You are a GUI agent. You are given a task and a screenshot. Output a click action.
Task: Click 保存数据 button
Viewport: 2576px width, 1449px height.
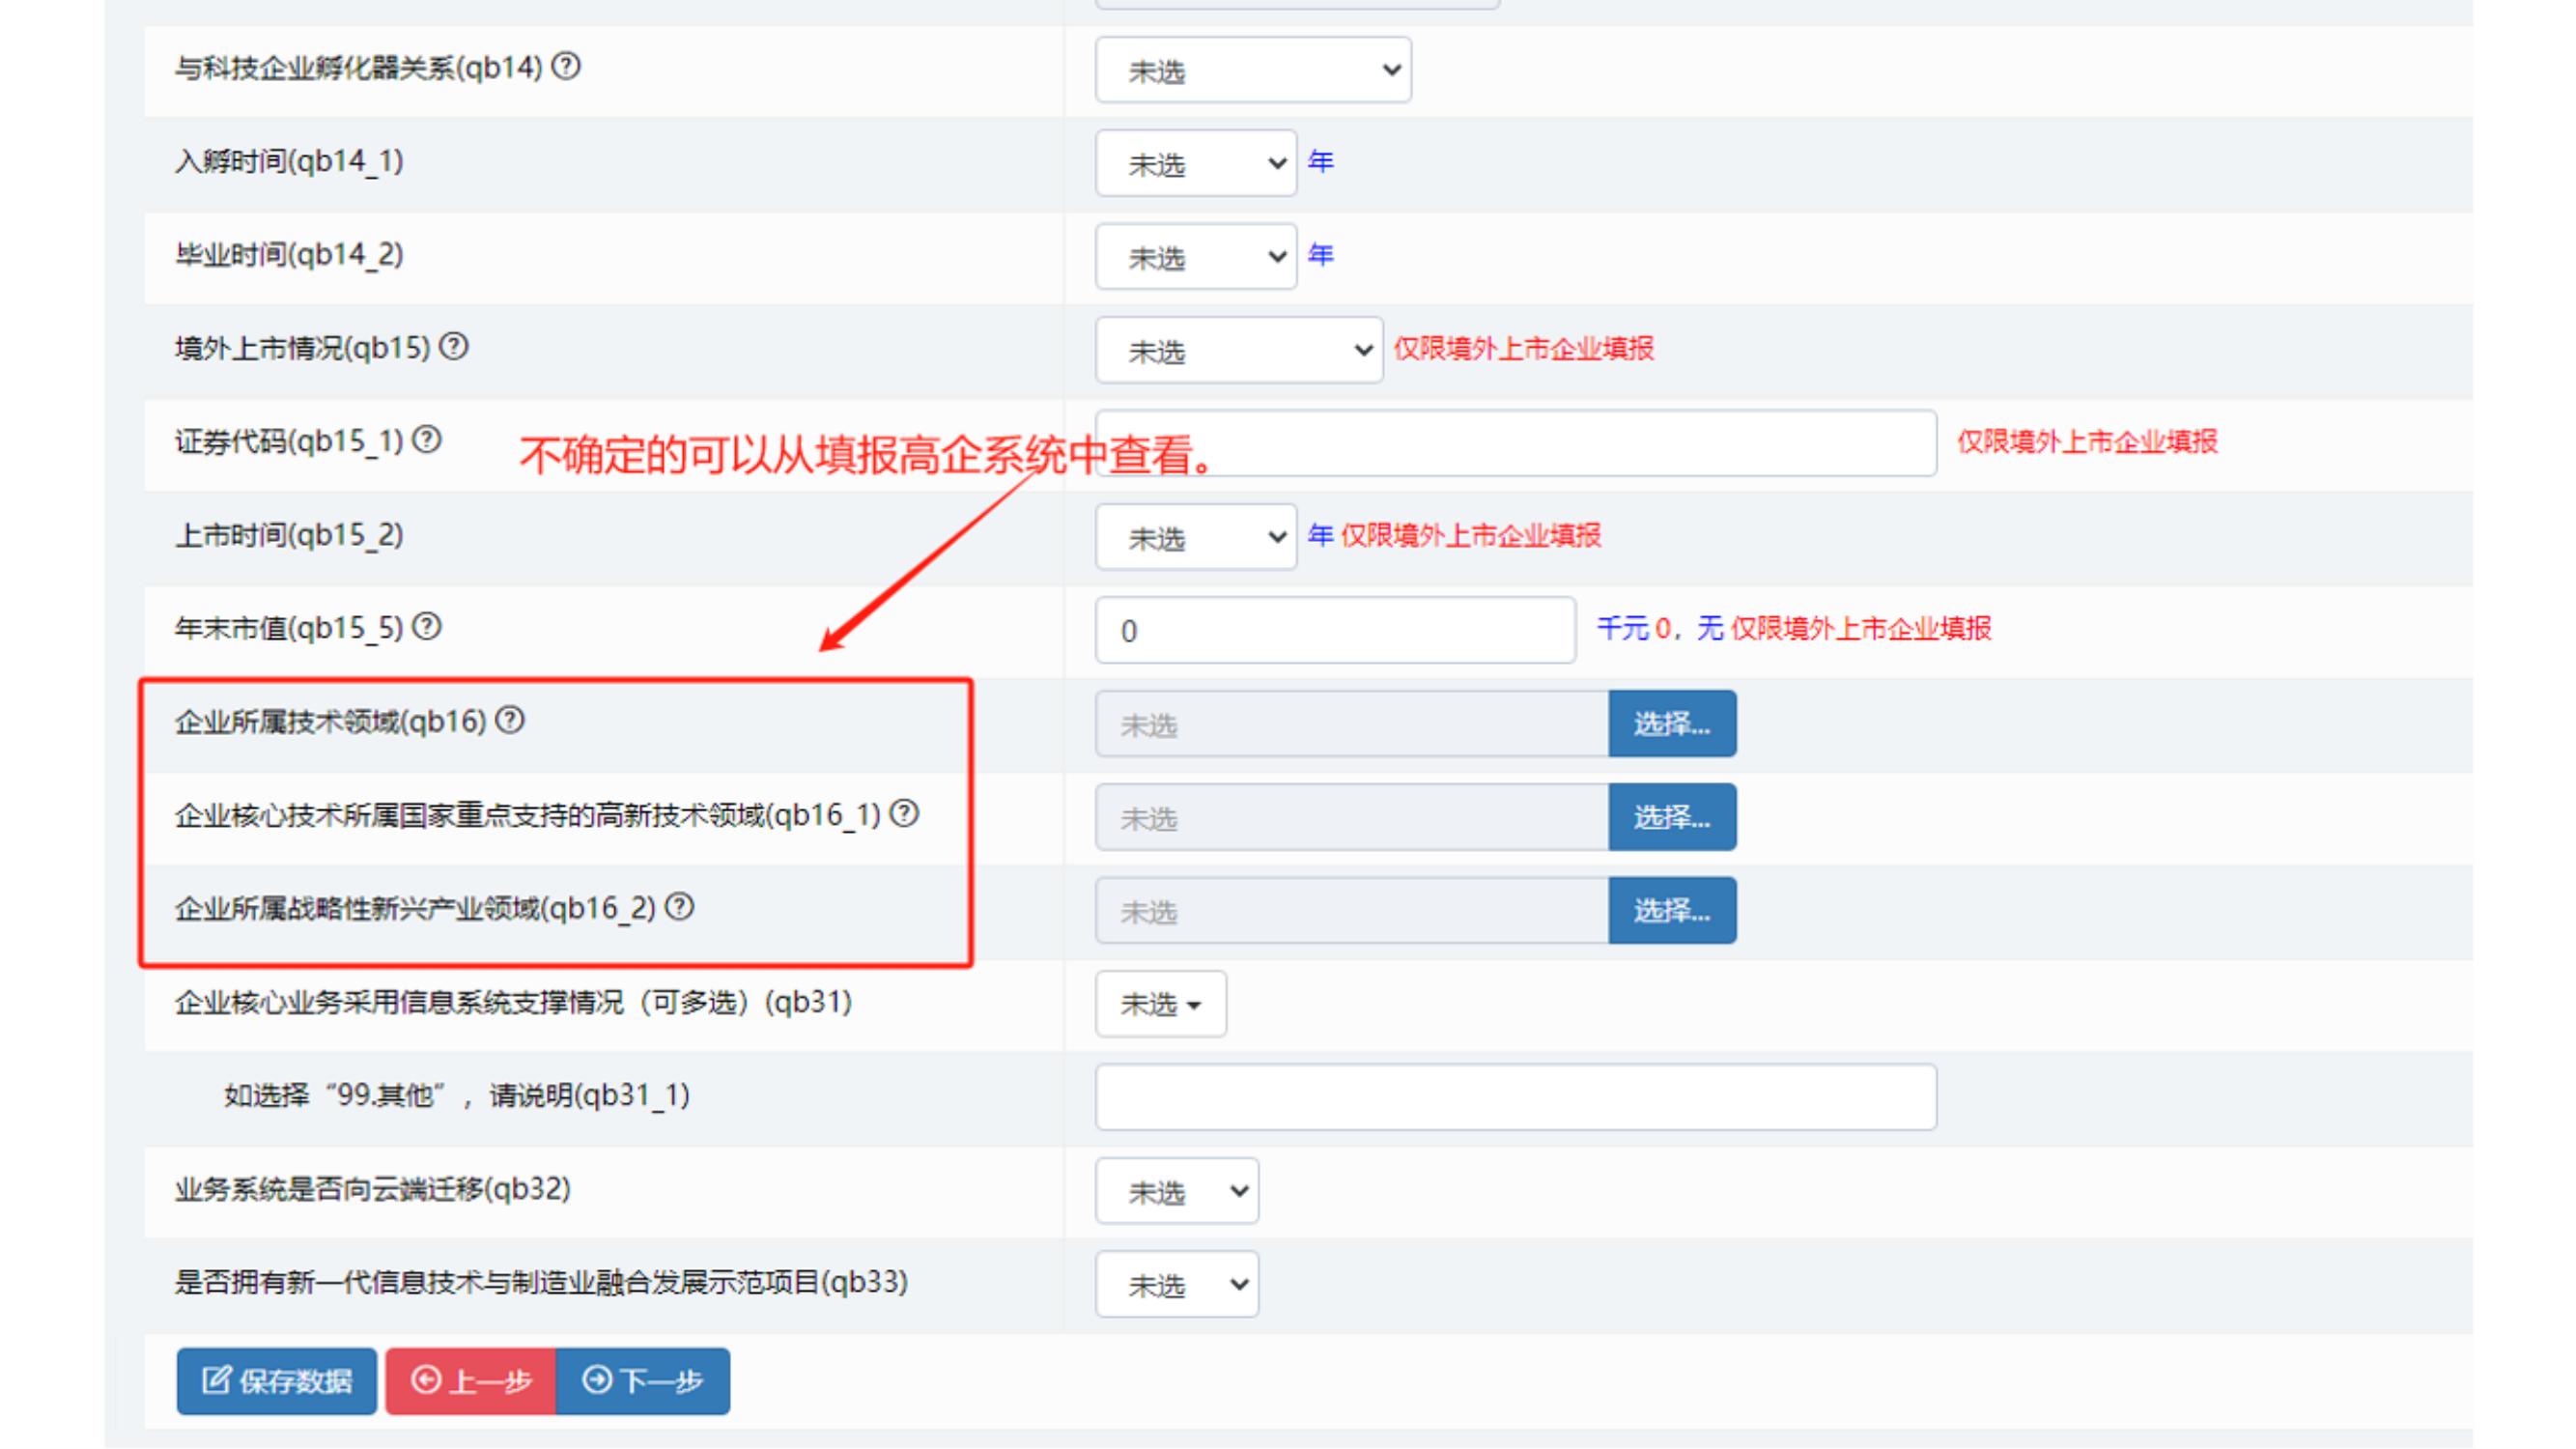click(x=277, y=1381)
